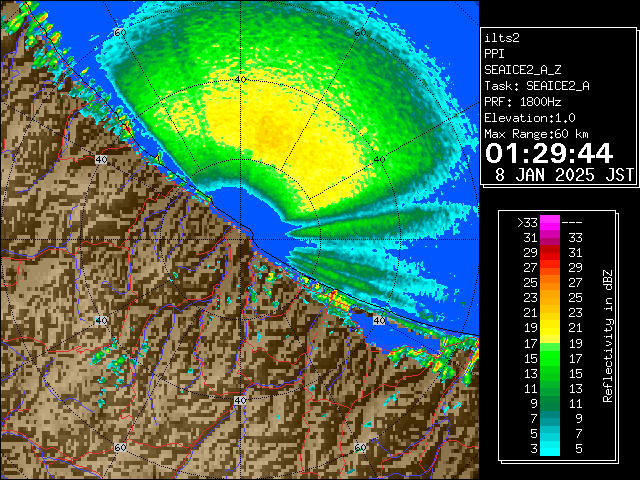Click the "Max Range:60 km" text

click(x=537, y=134)
